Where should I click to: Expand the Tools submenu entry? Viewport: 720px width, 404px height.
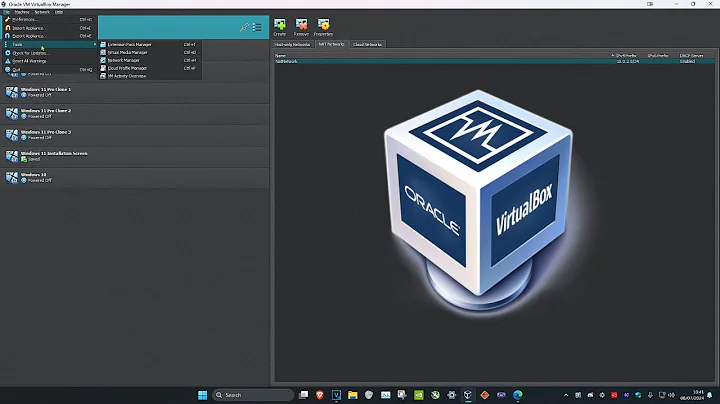[x=49, y=45]
